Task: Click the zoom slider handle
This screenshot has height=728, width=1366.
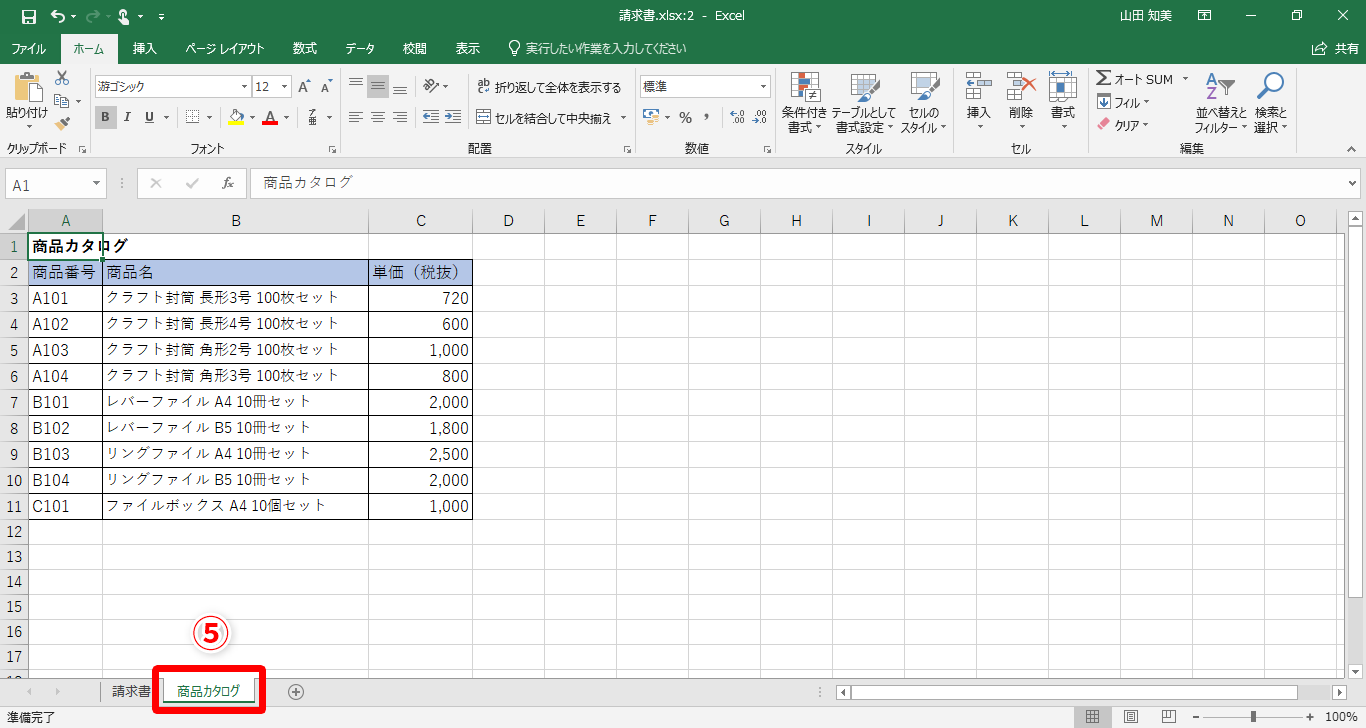Action: pos(1252,717)
